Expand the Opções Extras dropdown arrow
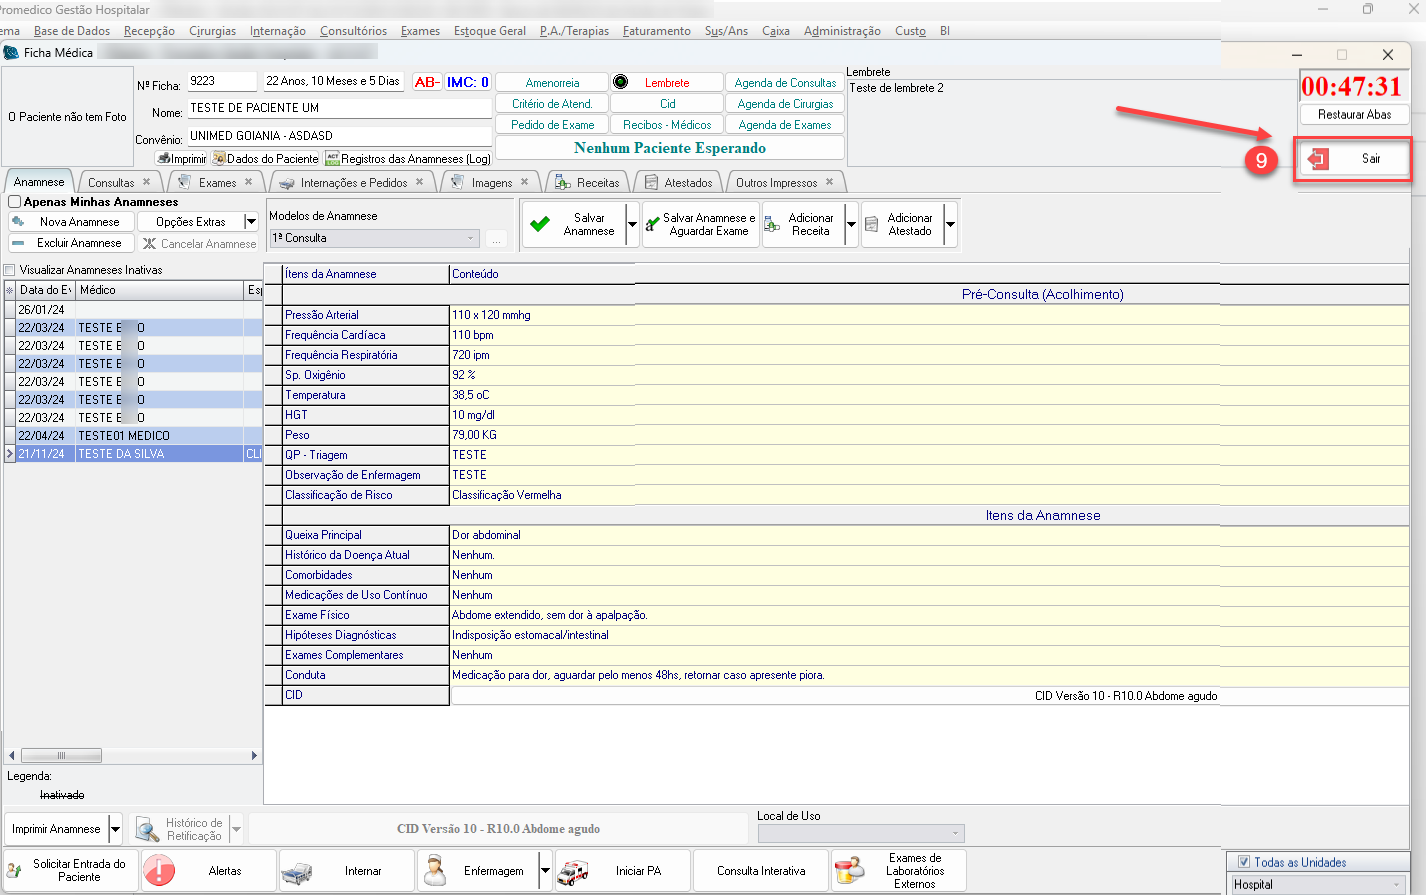The height and width of the screenshot is (895, 1426). [x=251, y=222]
